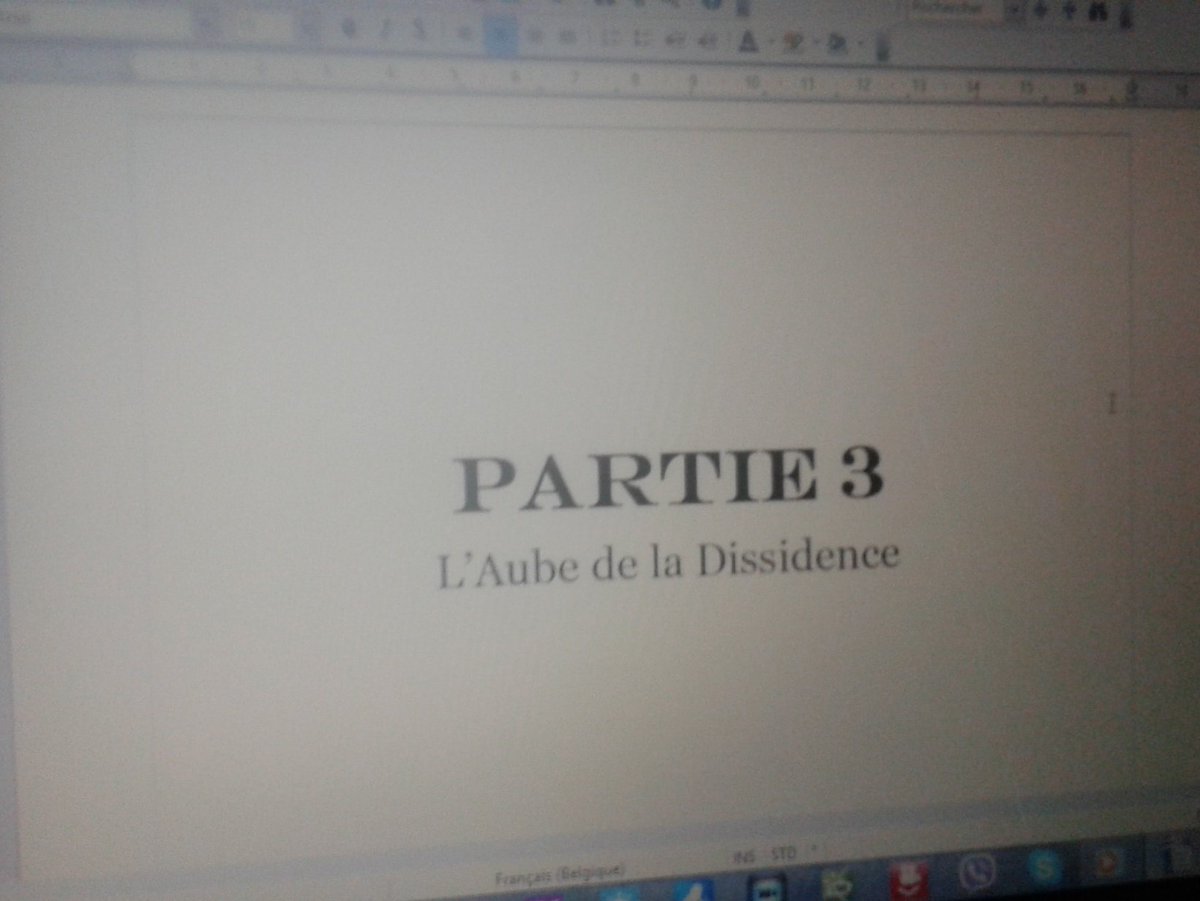The height and width of the screenshot is (901, 1200).
Task: Click the subtitle L'Aube de la Dissidence
Action: click(x=668, y=563)
